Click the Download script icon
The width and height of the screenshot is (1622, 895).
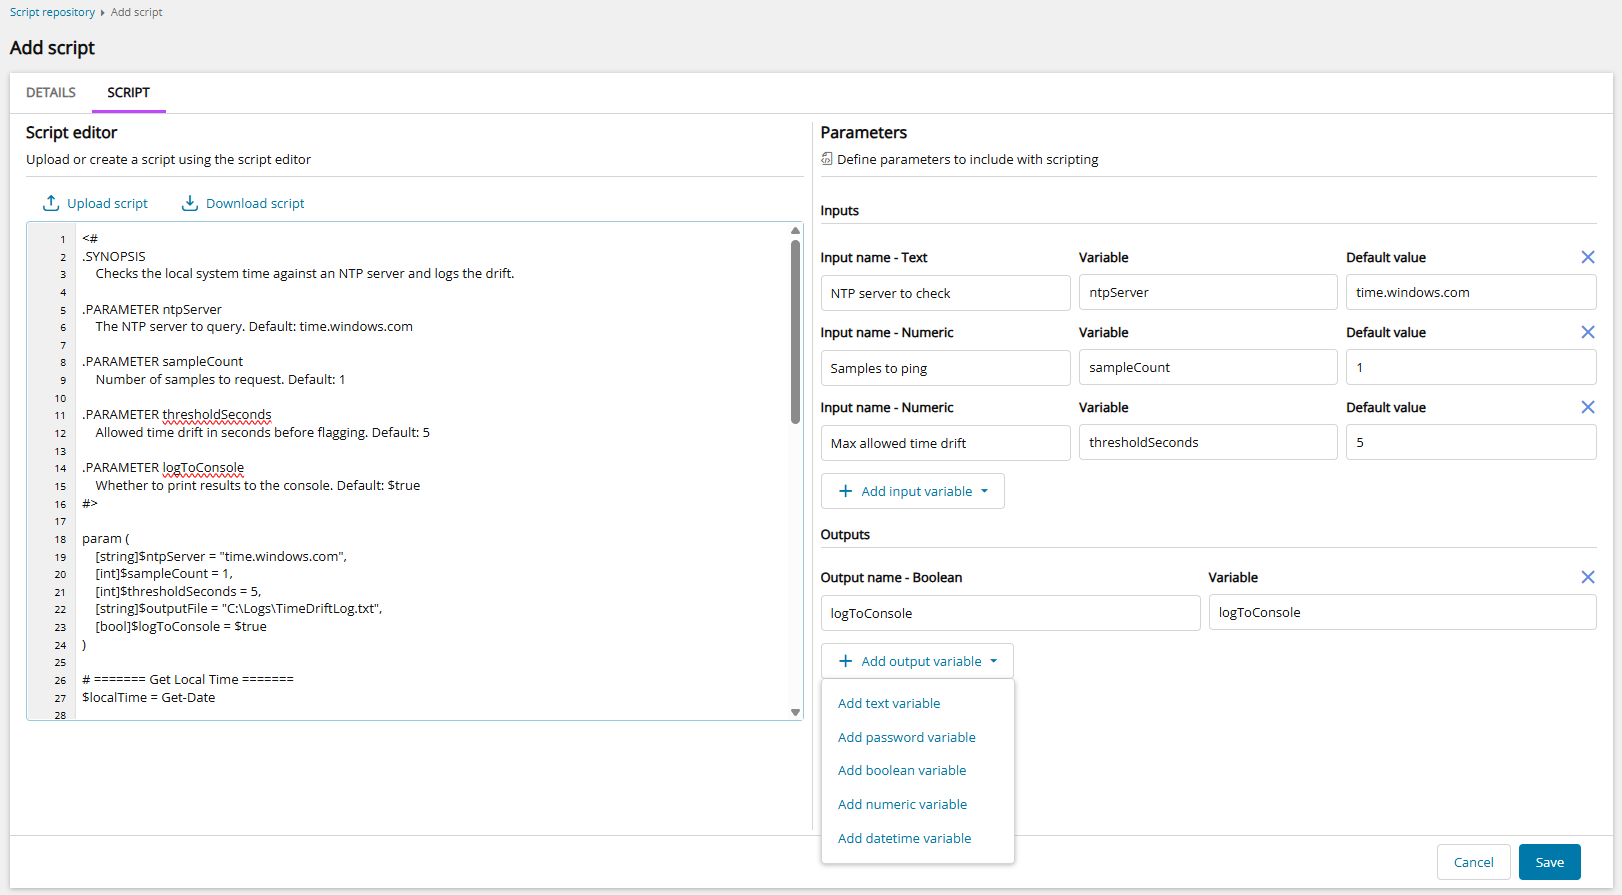click(x=189, y=203)
